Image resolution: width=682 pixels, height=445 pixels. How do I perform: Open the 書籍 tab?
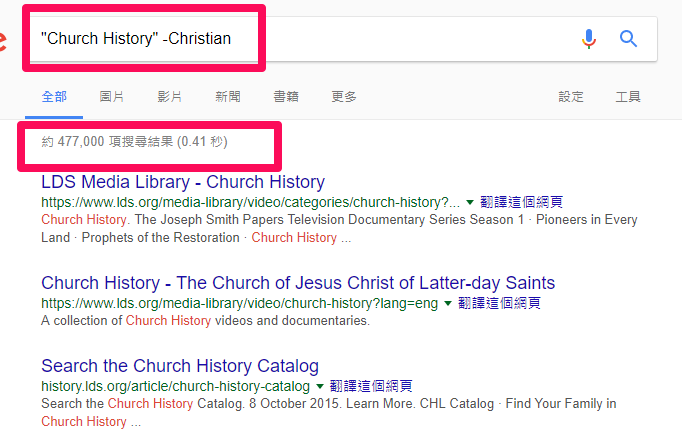tap(286, 96)
